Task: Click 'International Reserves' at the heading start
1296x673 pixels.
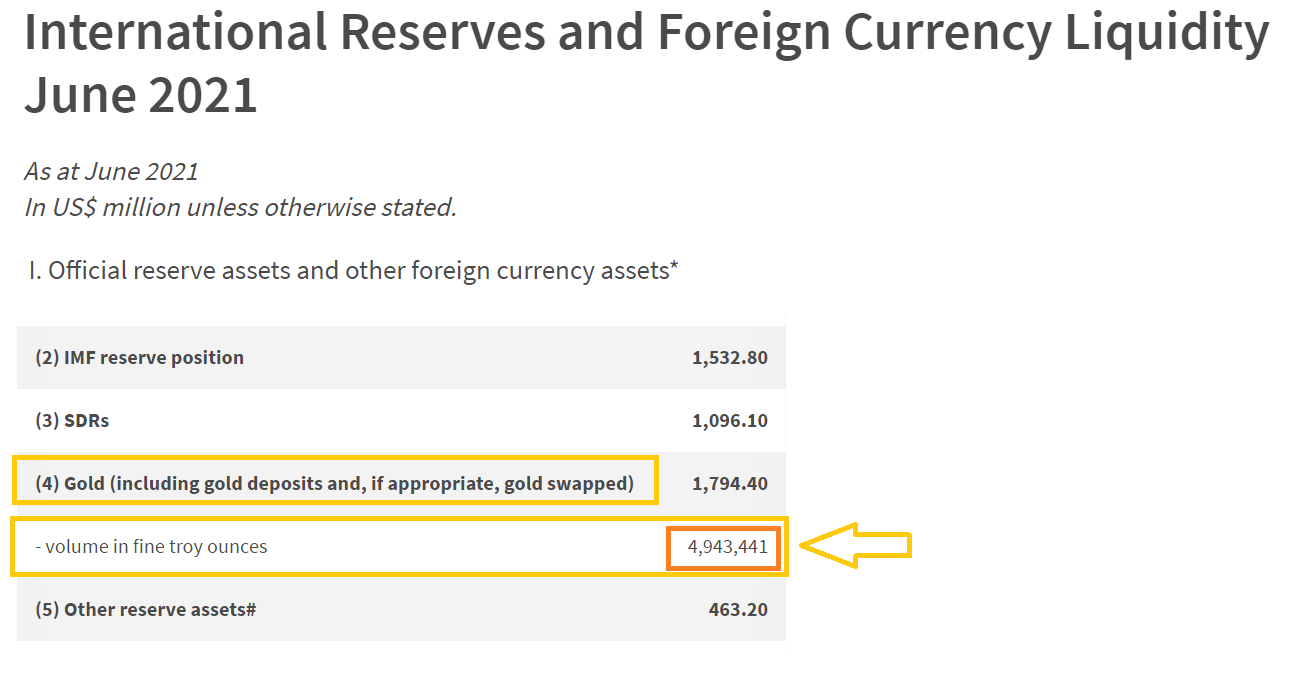Action: [284, 32]
